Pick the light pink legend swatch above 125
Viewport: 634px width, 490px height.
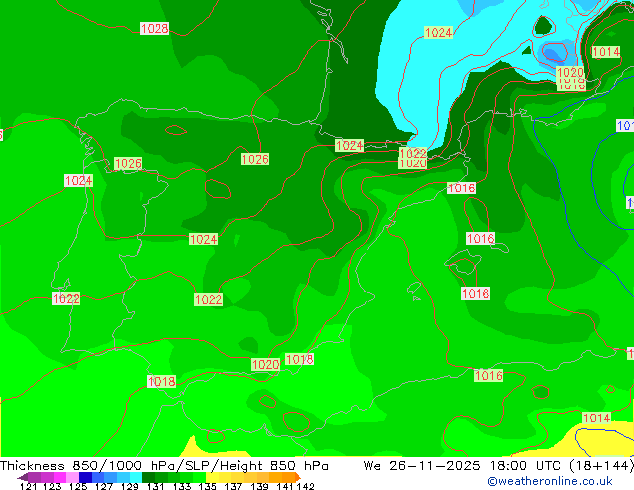[72, 477]
